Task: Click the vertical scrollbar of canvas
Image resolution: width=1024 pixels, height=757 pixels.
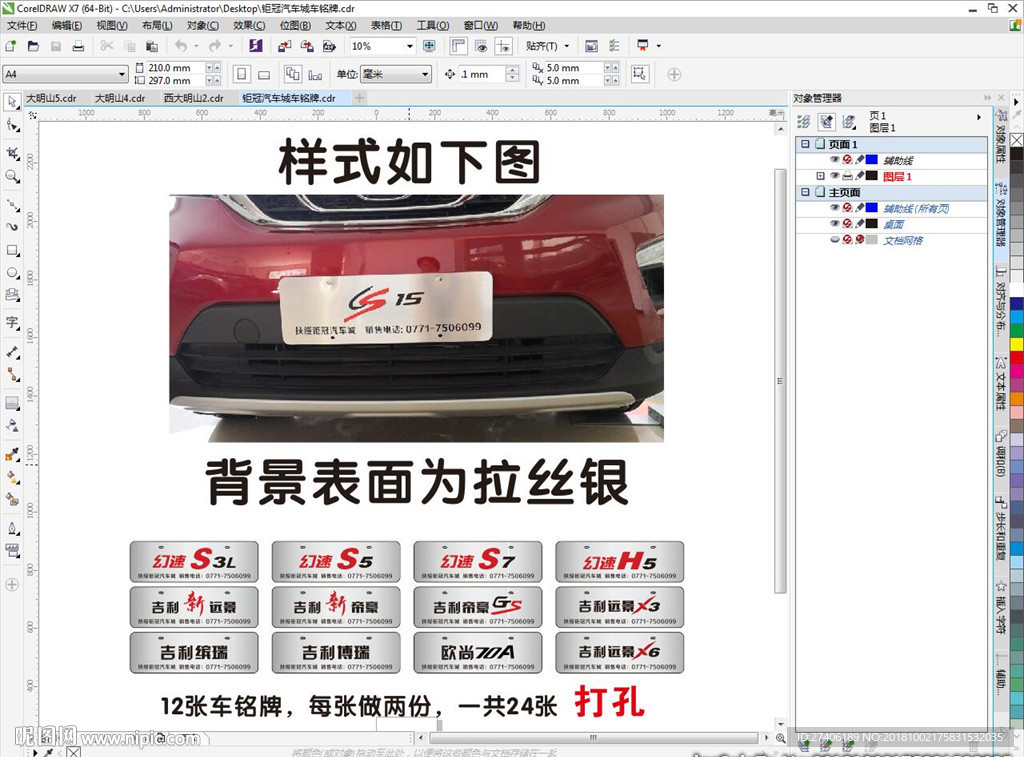Action: tap(780, 381)
